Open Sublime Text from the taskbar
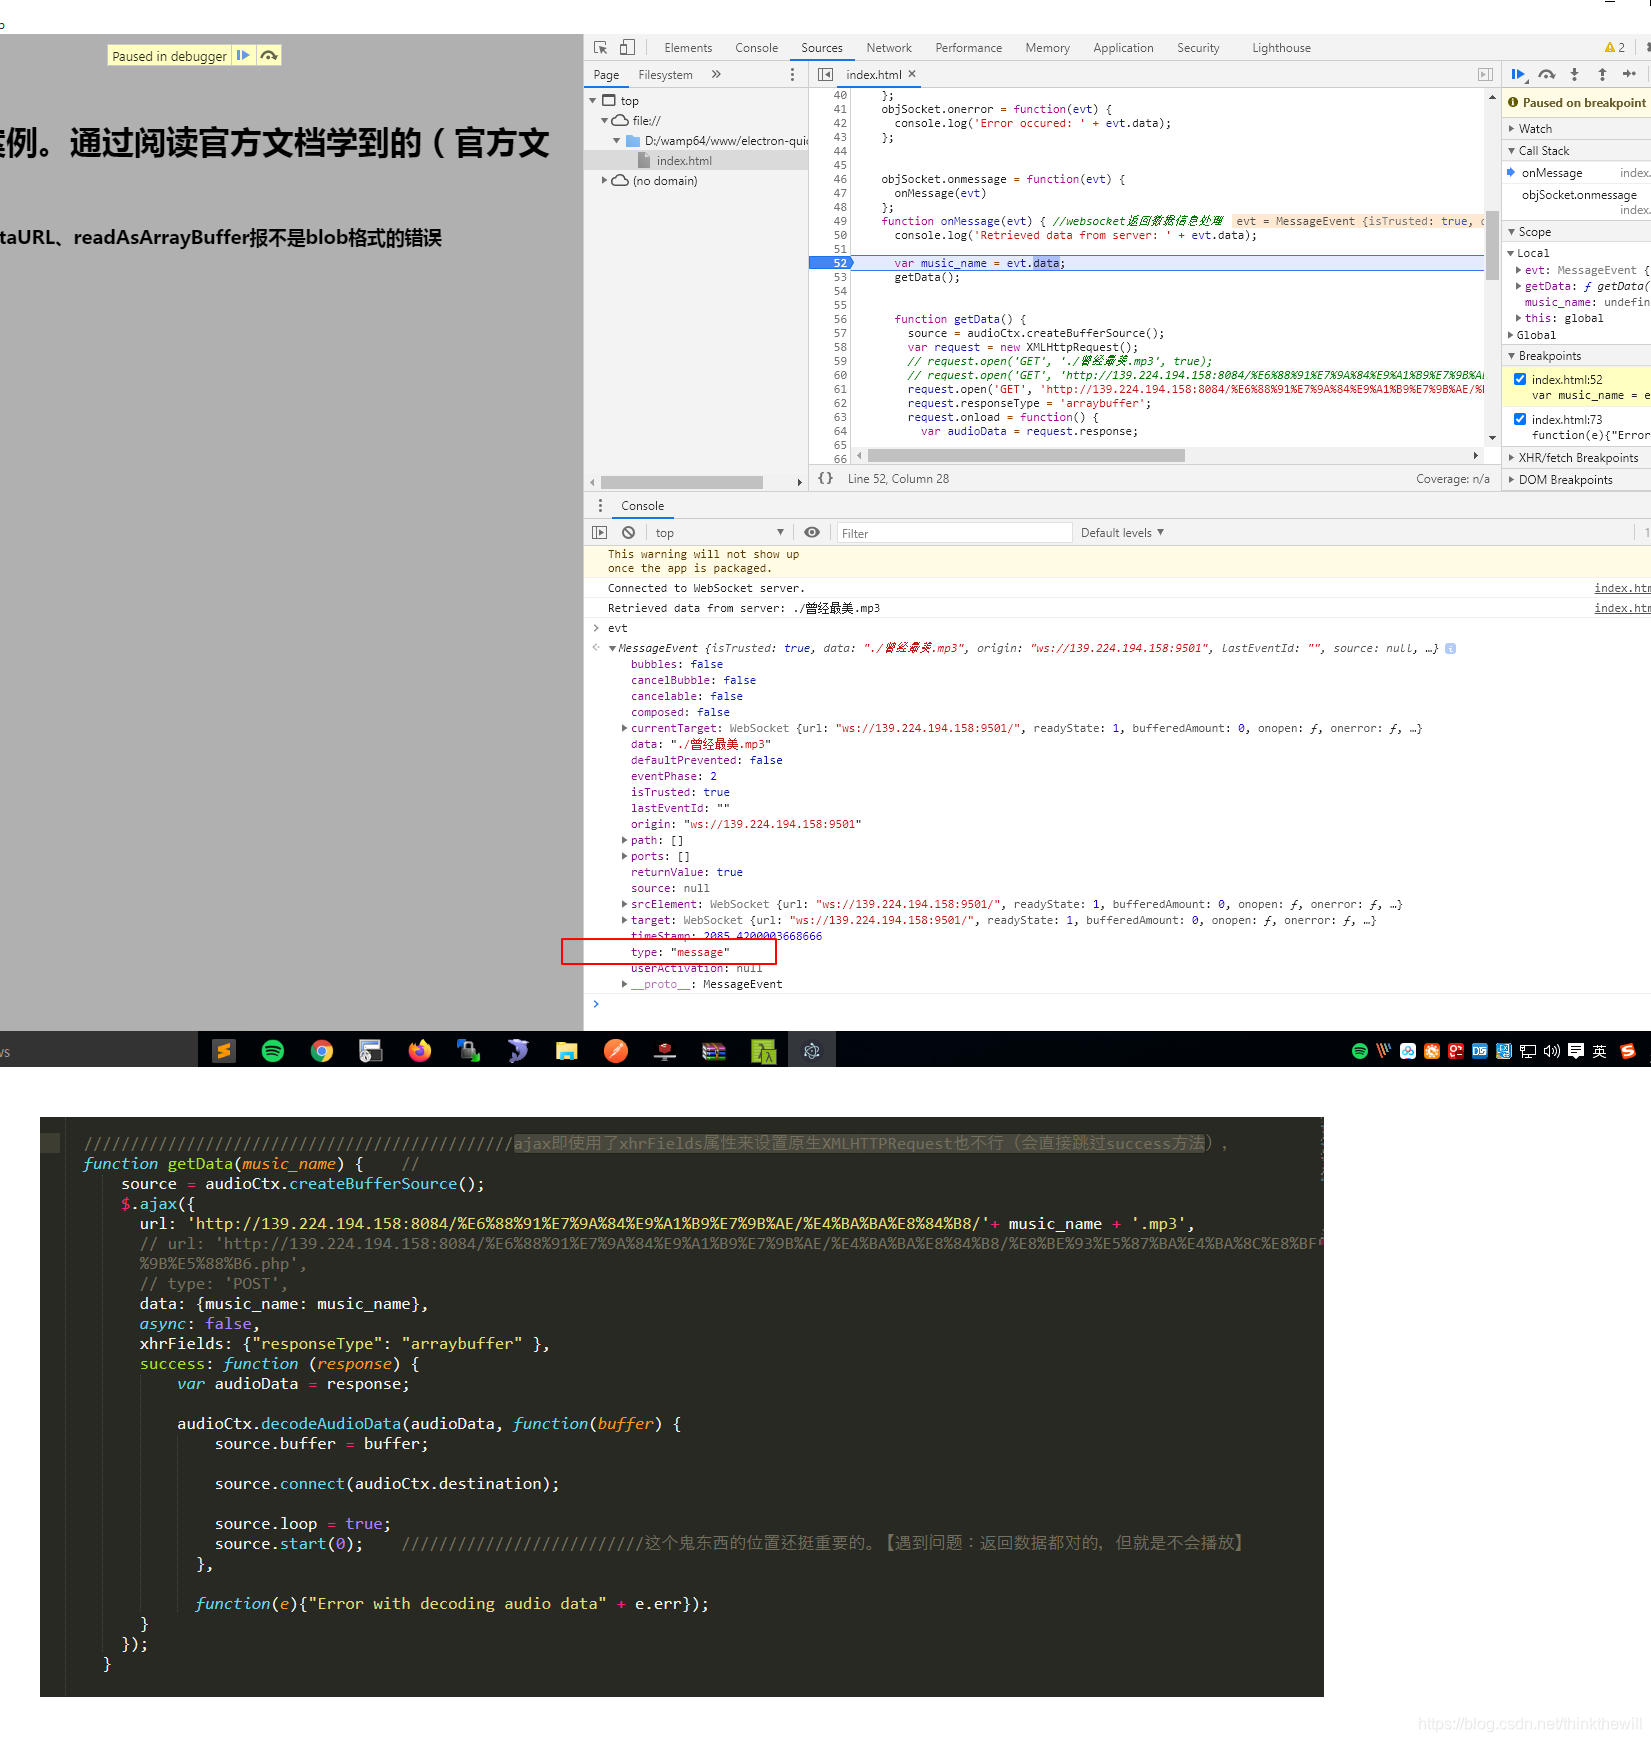Screen dimensions: 1651x1742 tap(224, 1050)
